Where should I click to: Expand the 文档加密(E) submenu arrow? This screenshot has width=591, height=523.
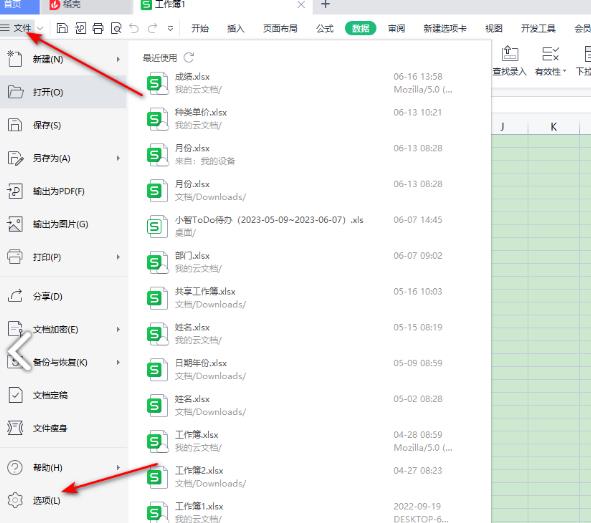coord(118,329)
